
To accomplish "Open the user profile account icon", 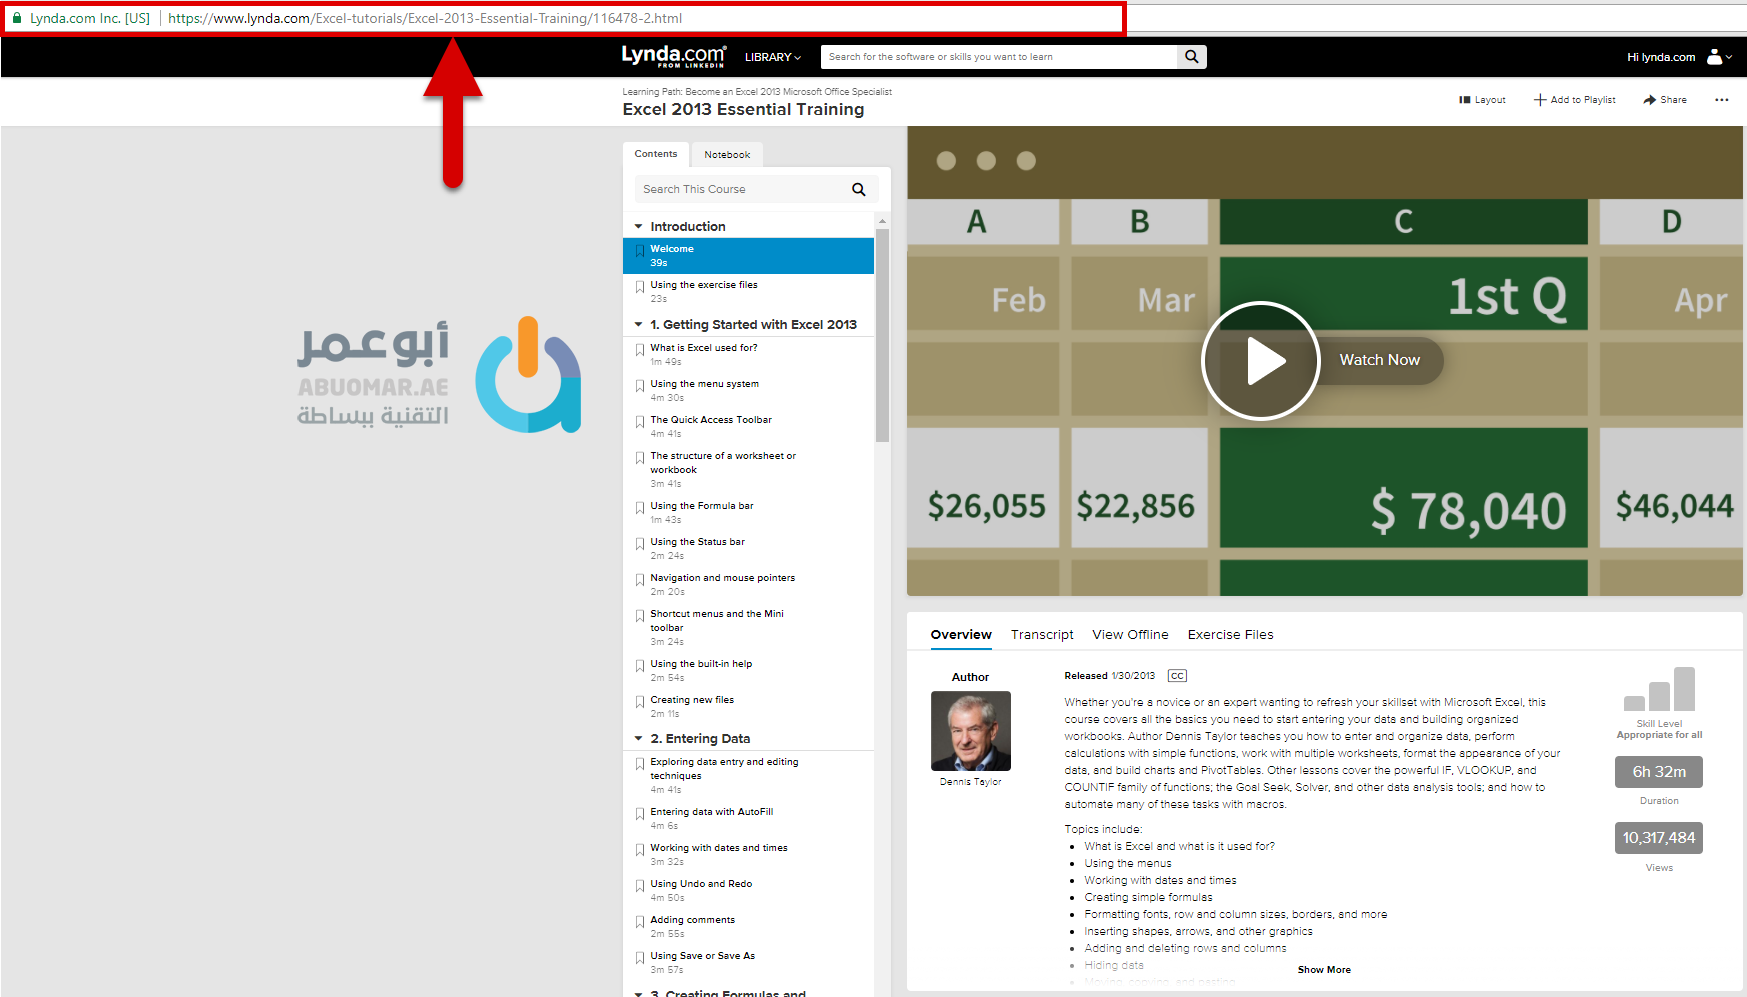I will click(x=1715, y=57).
